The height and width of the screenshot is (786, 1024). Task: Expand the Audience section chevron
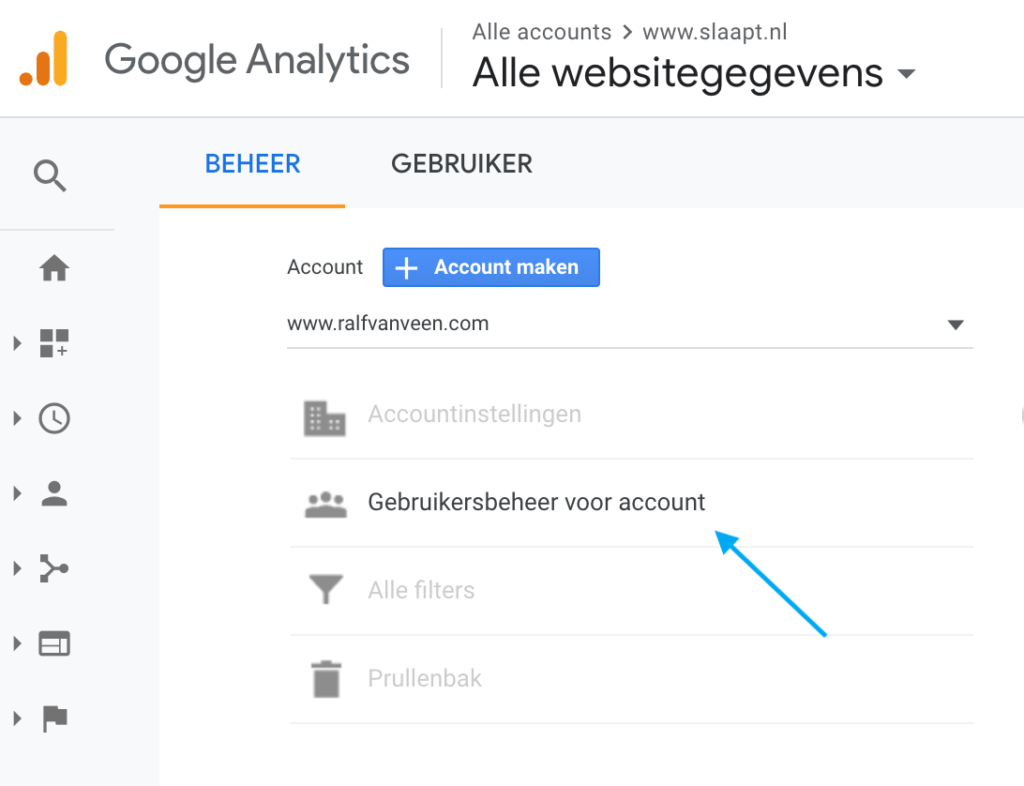click(17, 493)
